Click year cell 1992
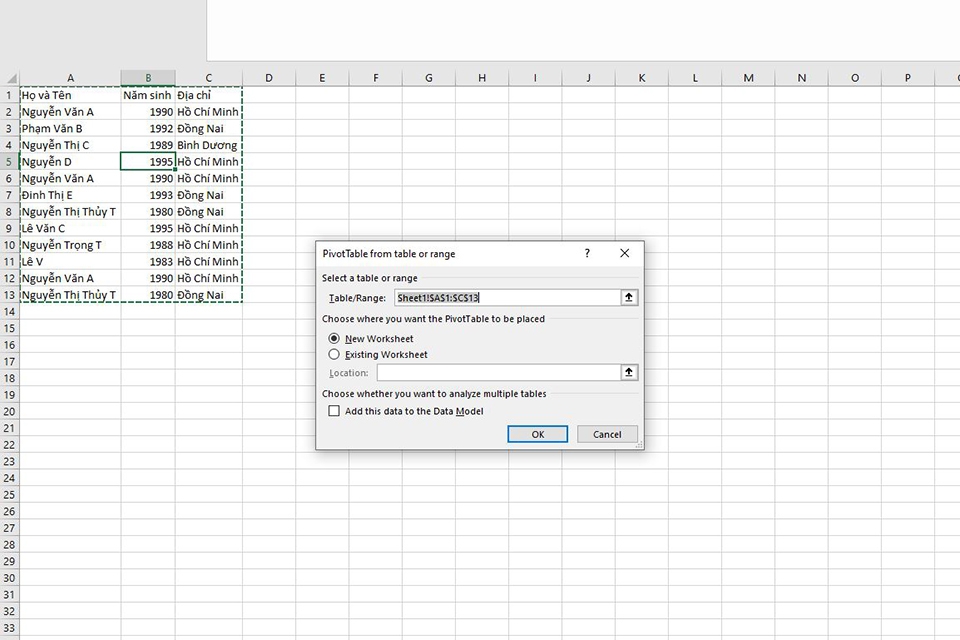The image size is (960, 640). [148, 128]
